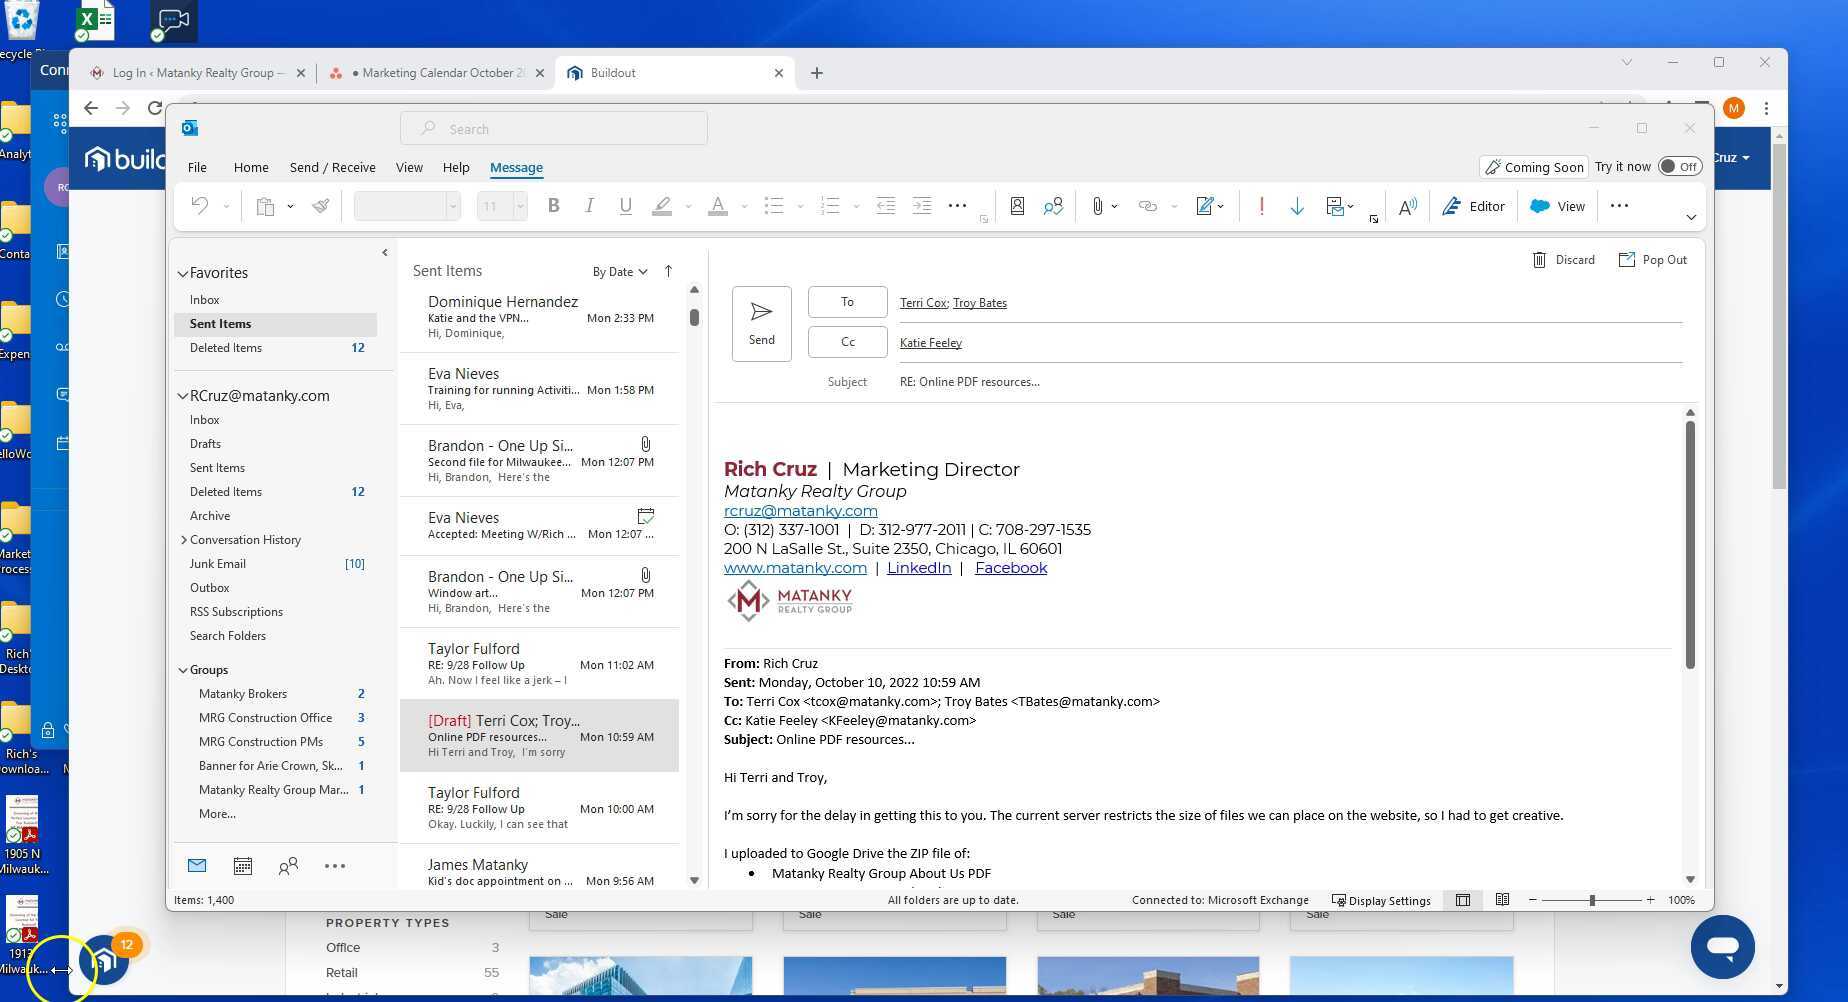
Task: Open the People view icon
Action: coord(288,866)
